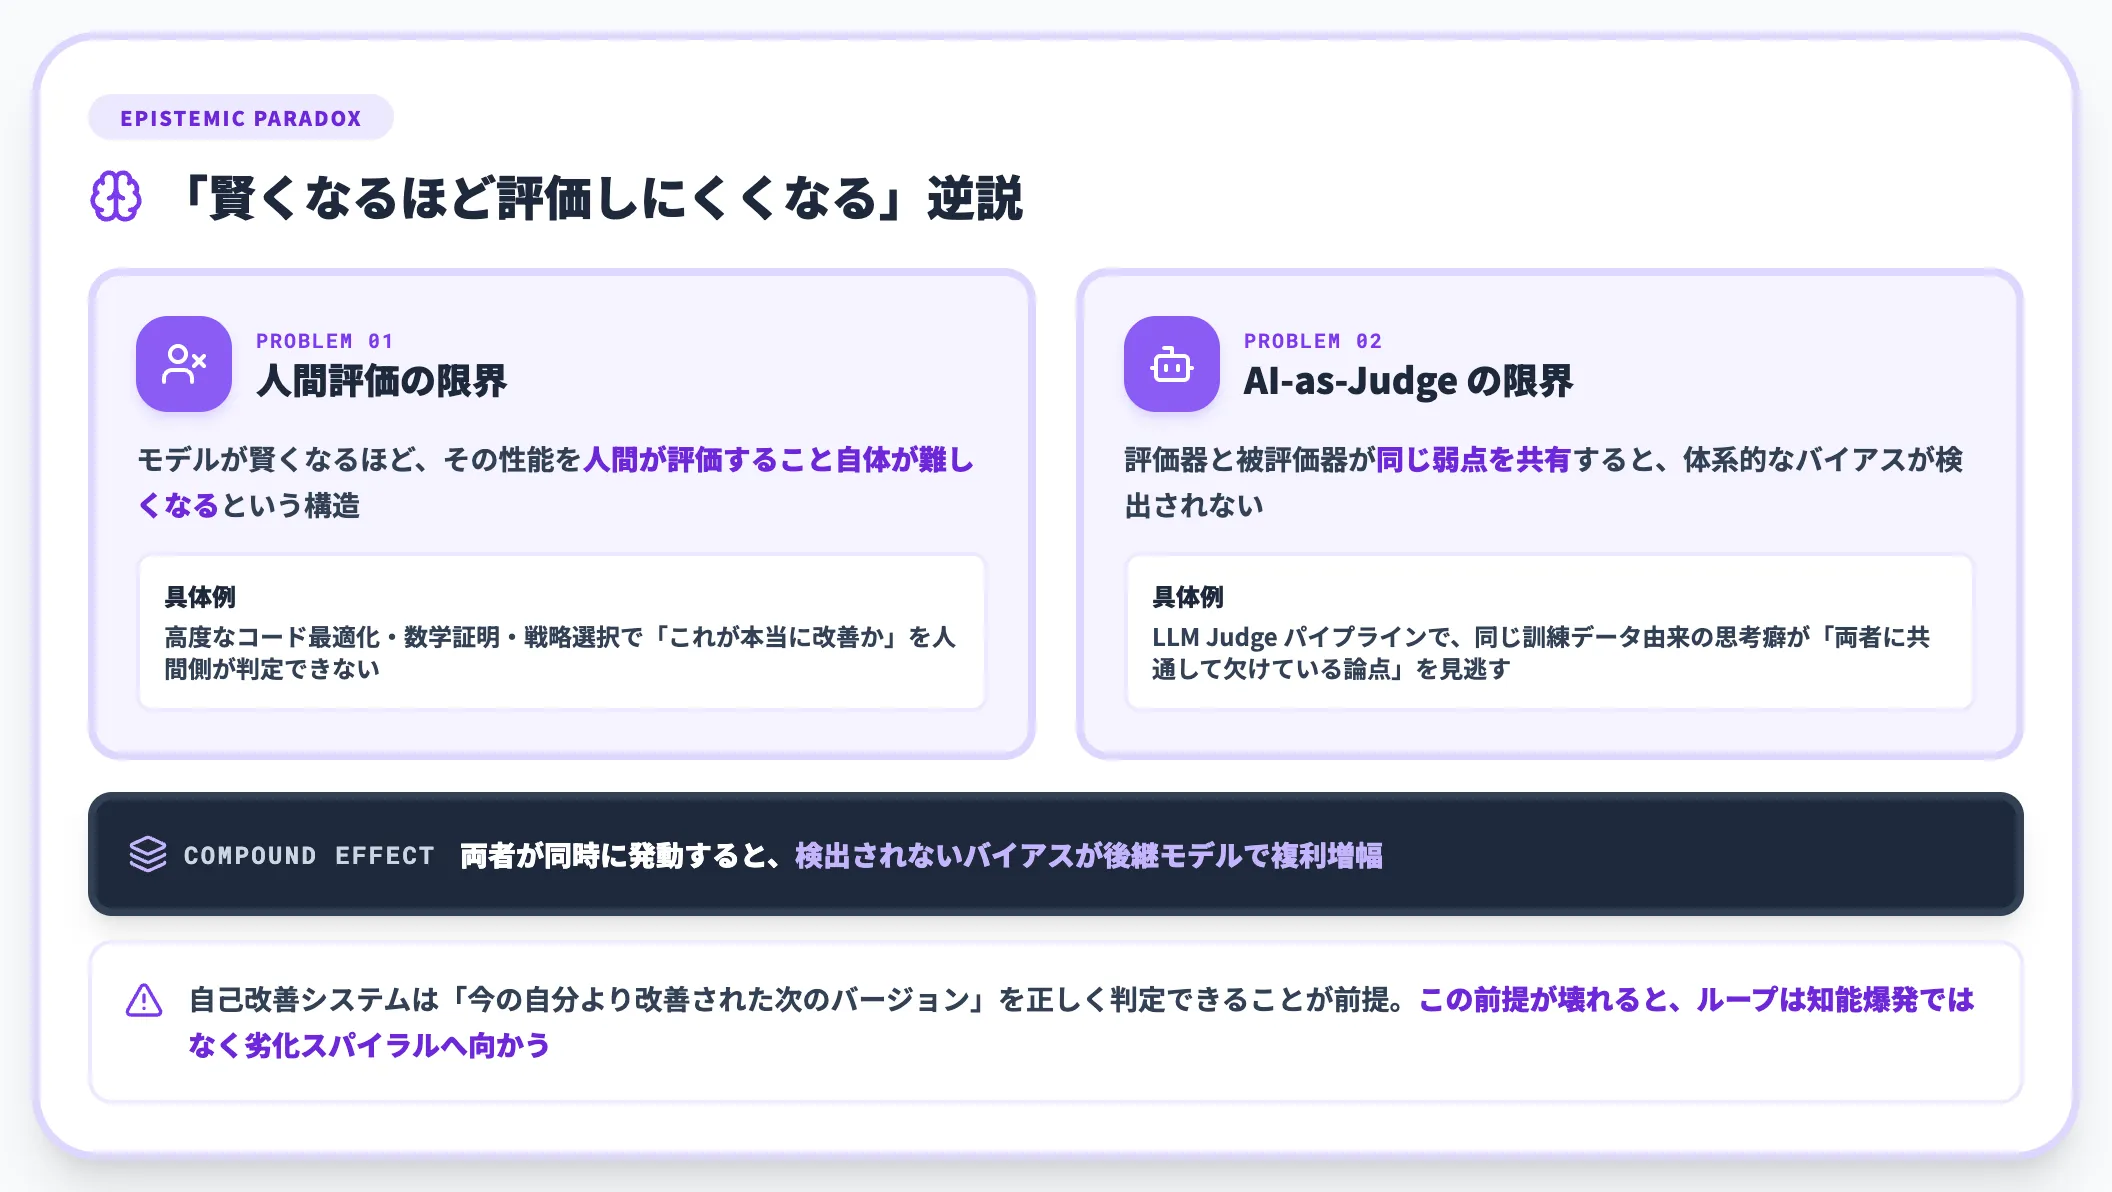The image size is (2112, 1192).
Task: Click the PROBLEM 01 label
Action: (x=325, y=341)
